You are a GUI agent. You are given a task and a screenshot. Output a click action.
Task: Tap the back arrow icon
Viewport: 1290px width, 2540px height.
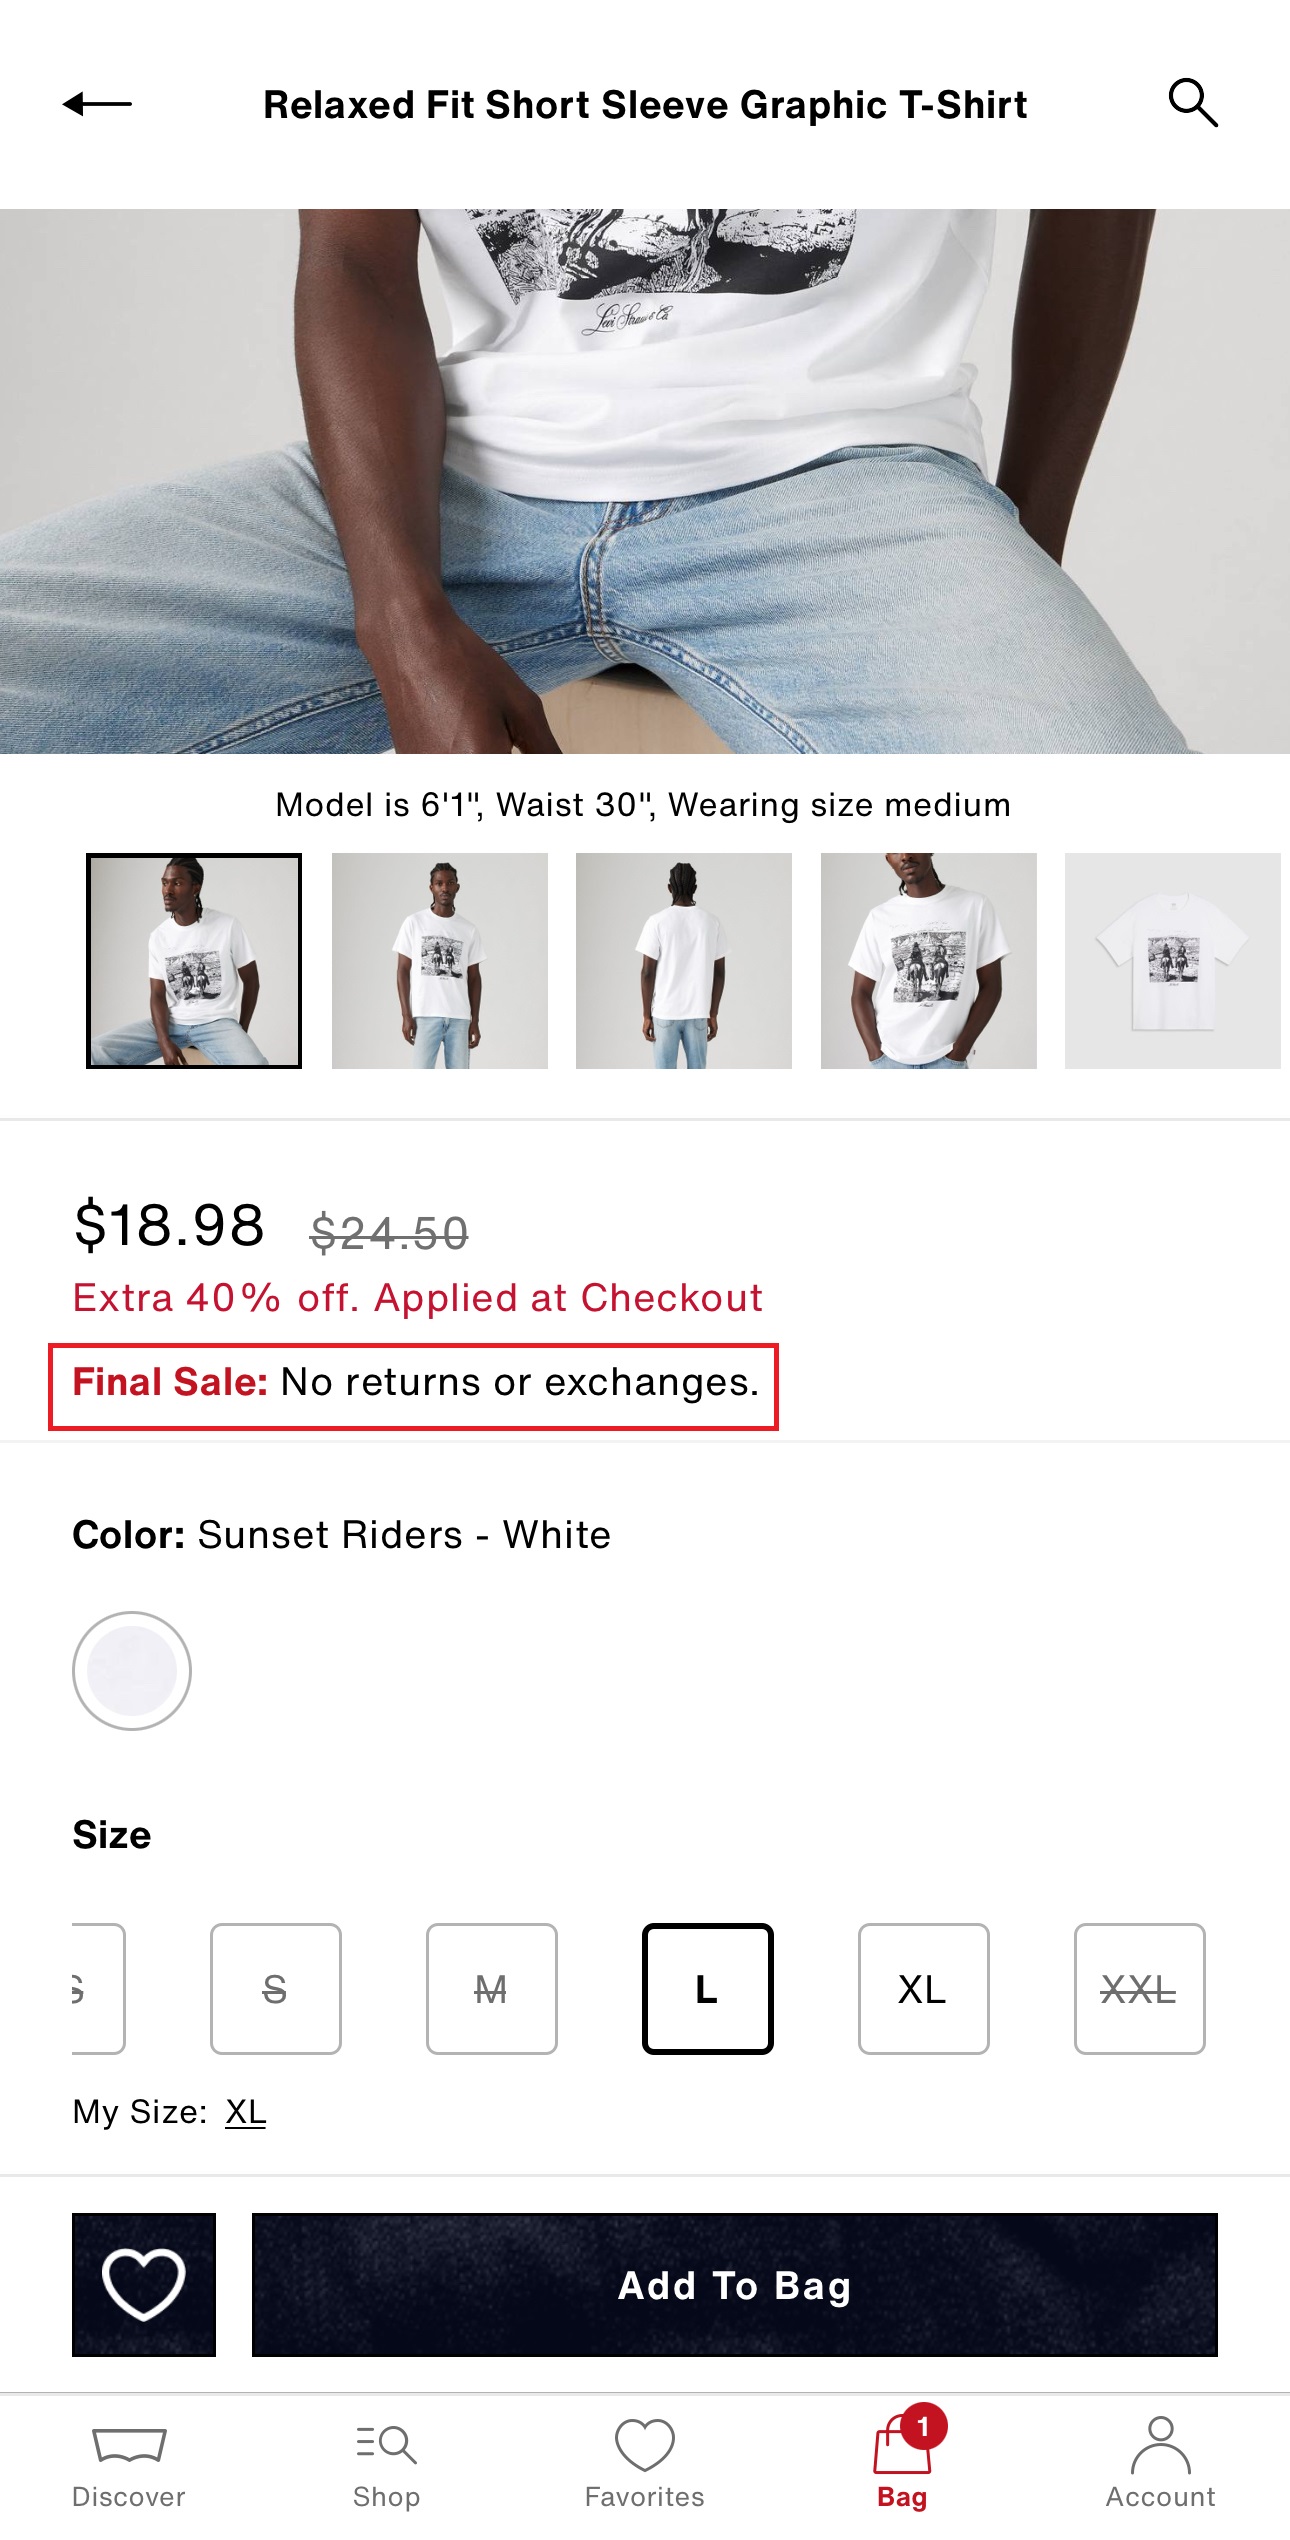pyautogui.click(x=97, y=104)
